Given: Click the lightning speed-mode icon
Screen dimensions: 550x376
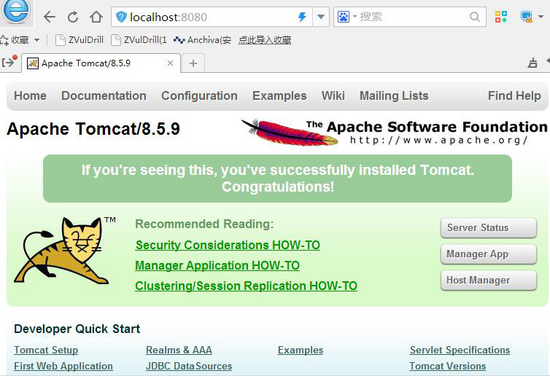Looking at the screenshot, I should tap(302, 16).
